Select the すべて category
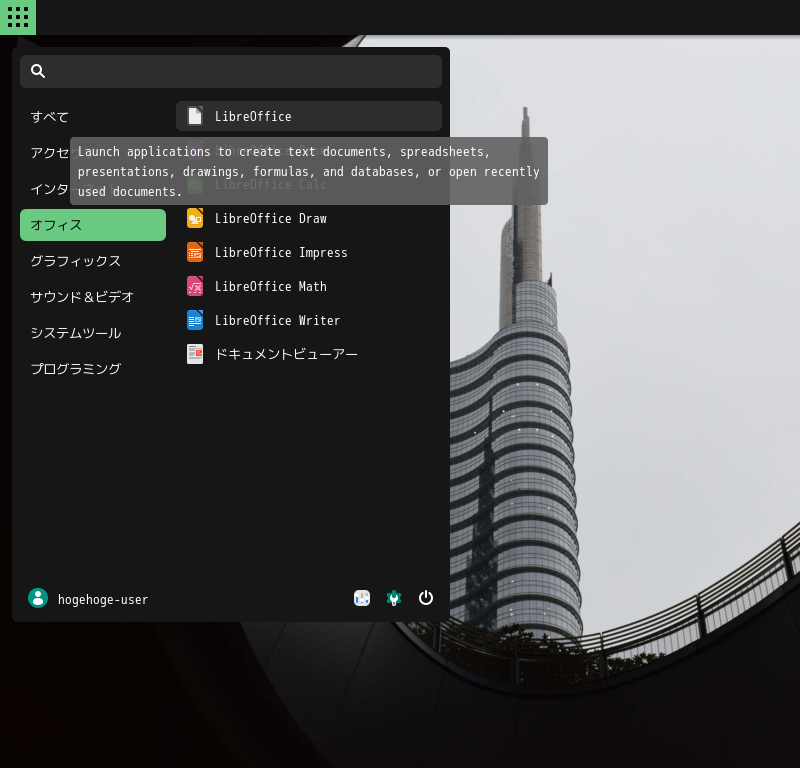This screenshot has height=768, width=800. [93, 117]
